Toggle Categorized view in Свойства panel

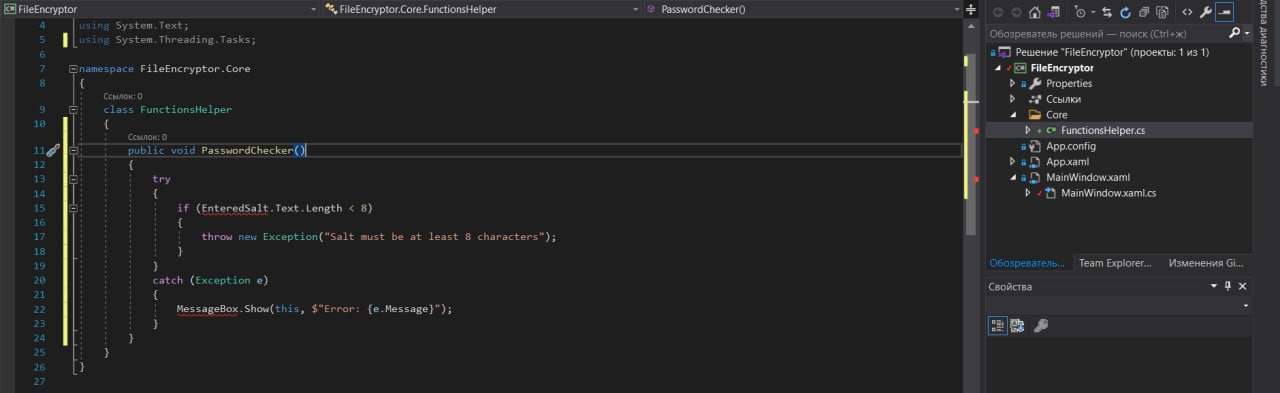[x=998, y=325]
